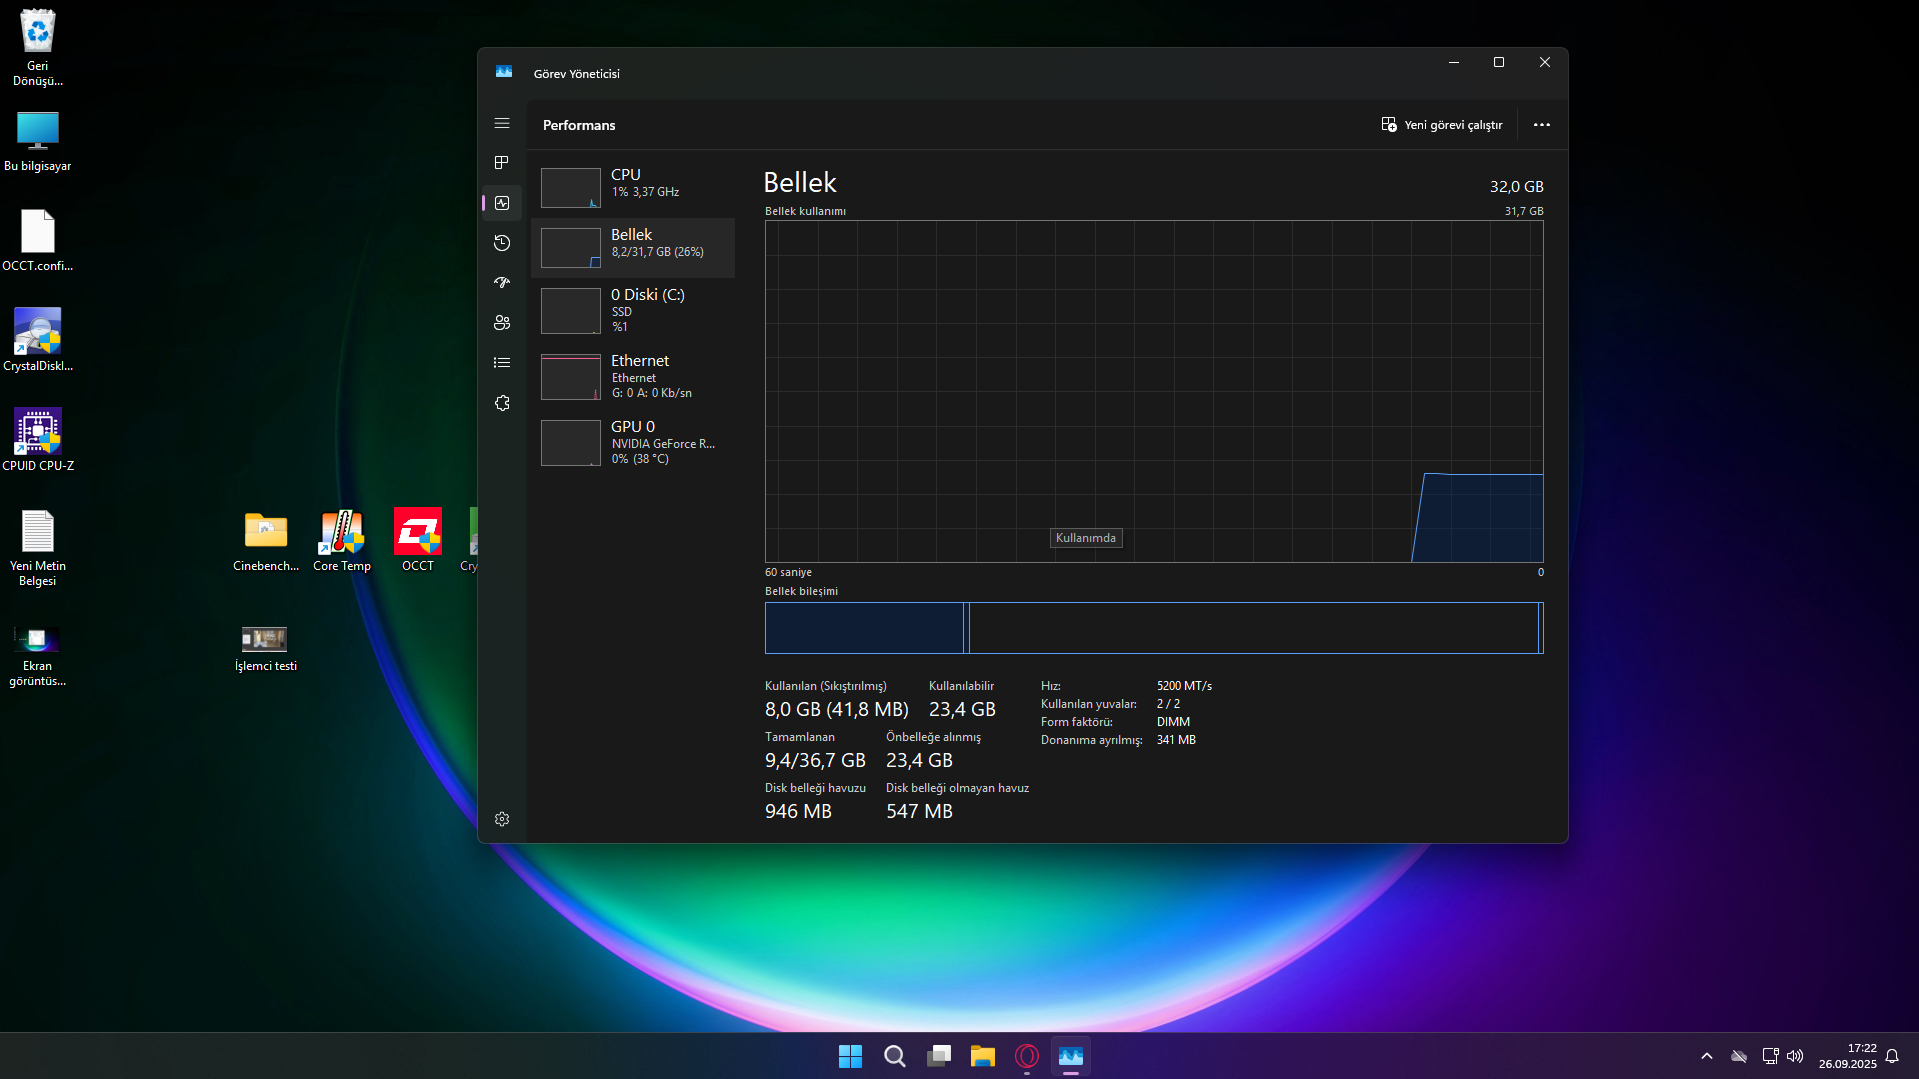This screenshot has height=1079, width=1919.
Task: Open Task View from taskbar
Action: click(x=939, y=1056)
